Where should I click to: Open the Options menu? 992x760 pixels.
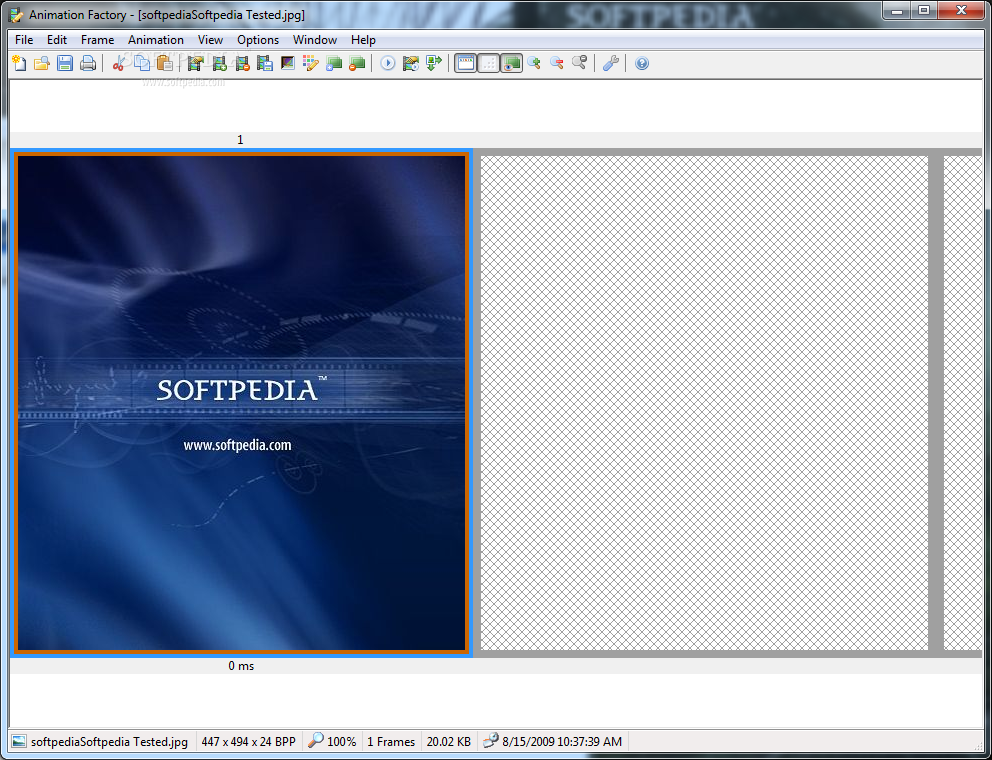click(258, 40)
